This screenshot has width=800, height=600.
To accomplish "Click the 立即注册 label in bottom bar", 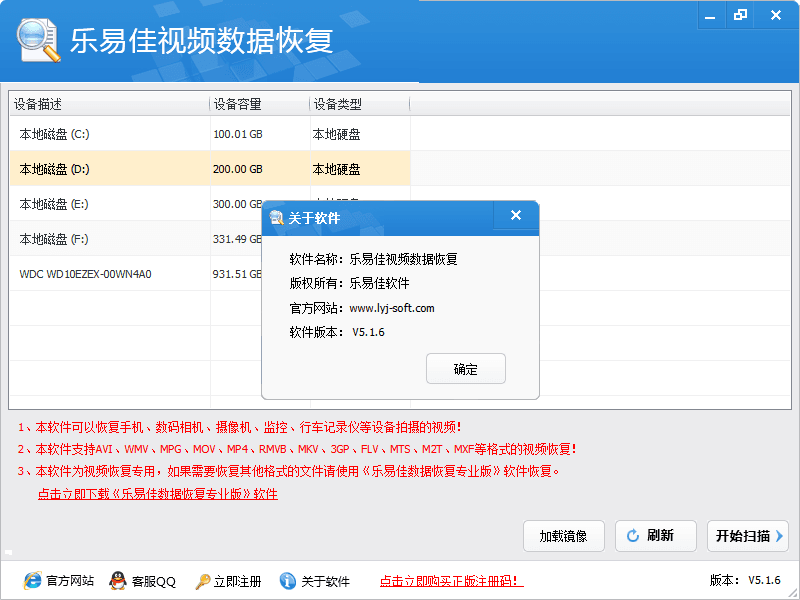I will click(x=237, y=581).
